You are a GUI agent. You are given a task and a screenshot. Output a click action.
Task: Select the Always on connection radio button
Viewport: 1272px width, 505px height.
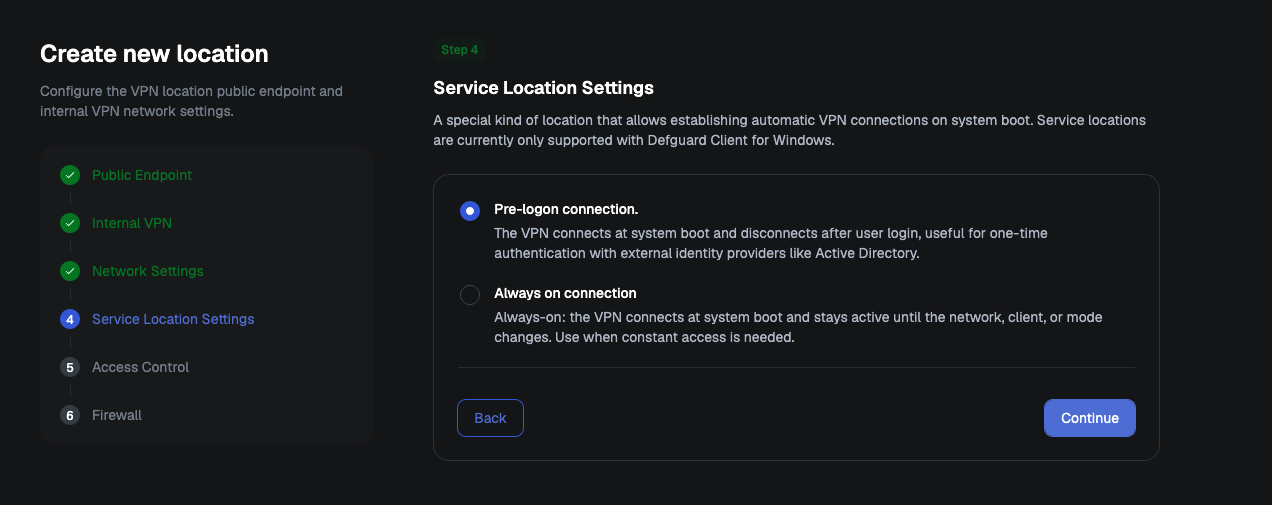[469, 295]
